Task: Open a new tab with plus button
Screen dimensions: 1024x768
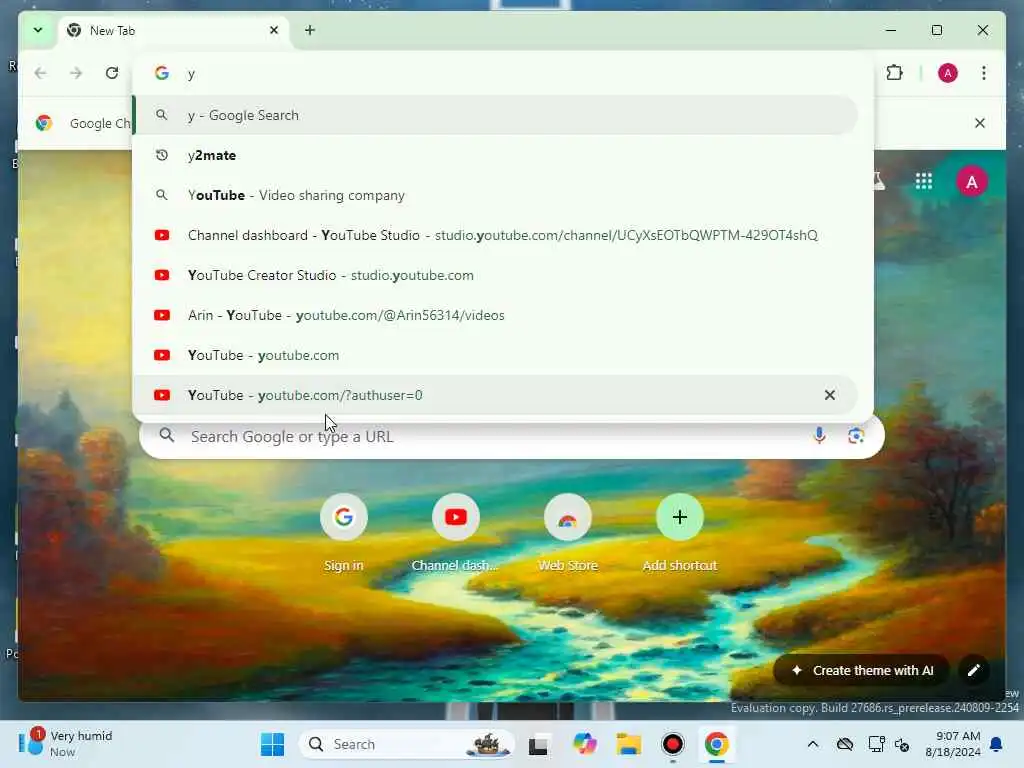Action: (x=310, y=30)
